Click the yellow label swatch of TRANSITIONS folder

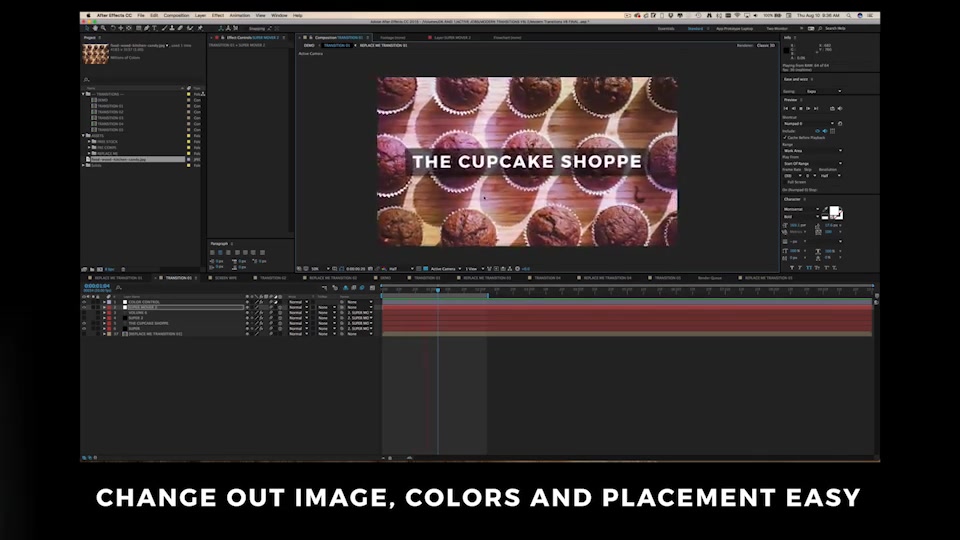[x=189, y=94]
